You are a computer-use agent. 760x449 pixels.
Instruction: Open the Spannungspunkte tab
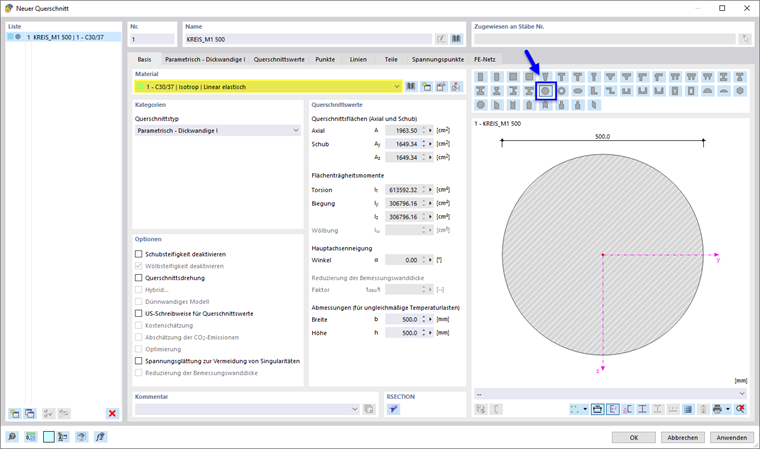[x=438, y=59]
